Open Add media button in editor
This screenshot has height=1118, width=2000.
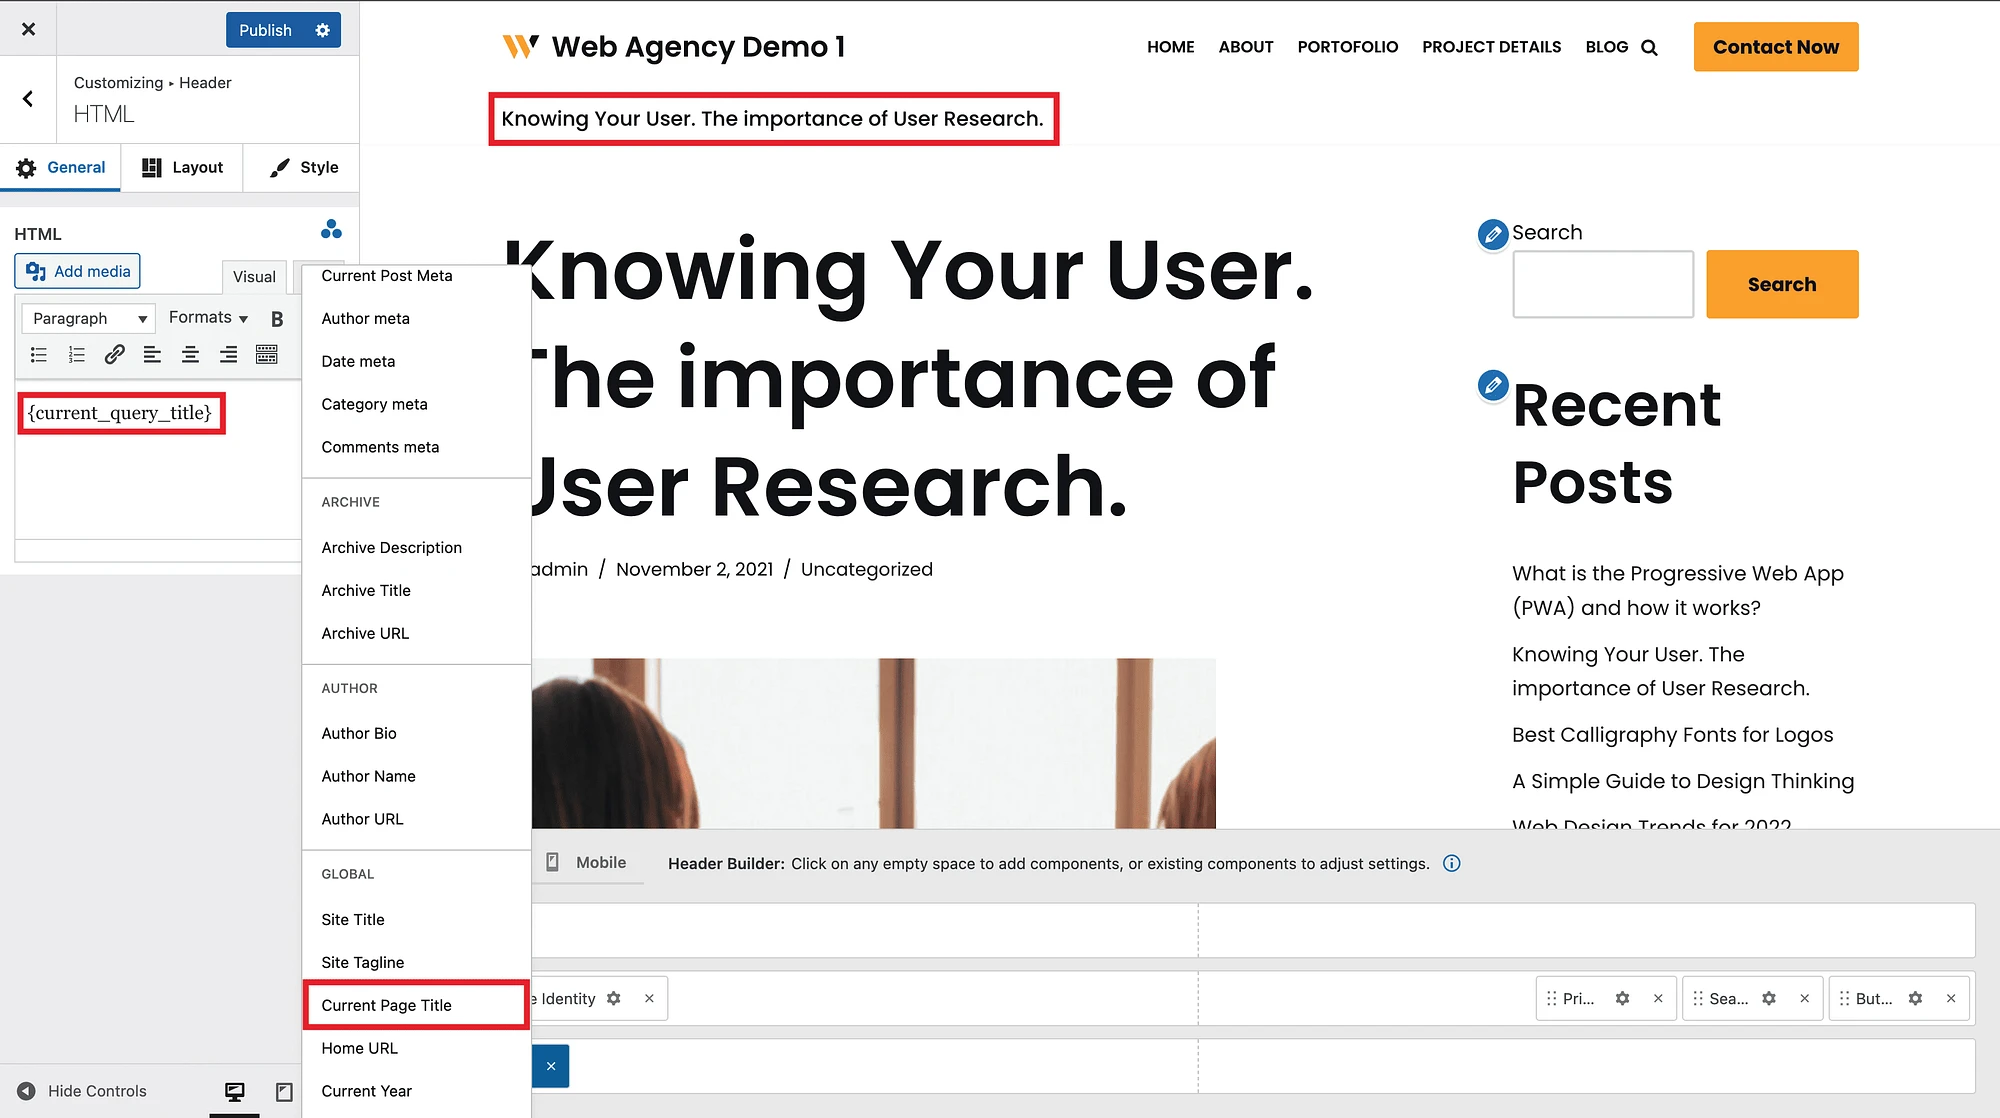77,269
